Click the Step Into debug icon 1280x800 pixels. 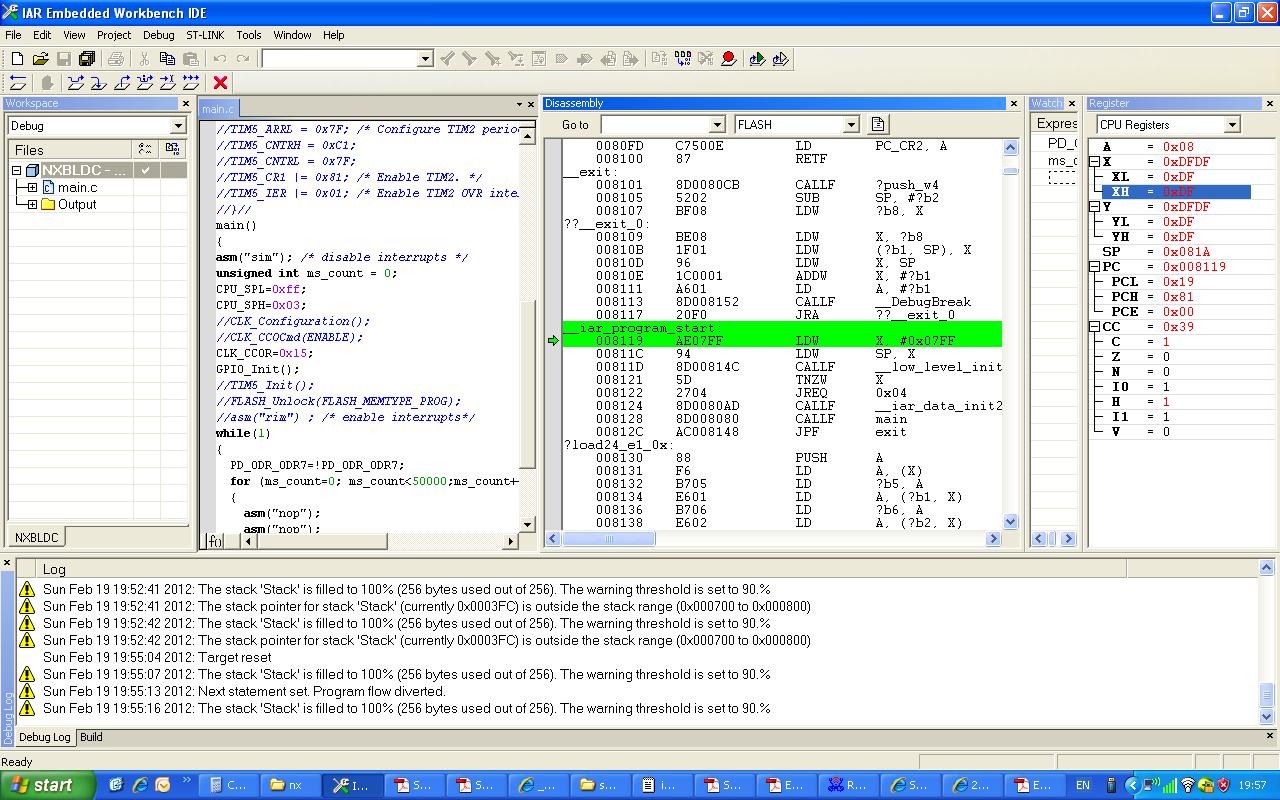99,82
